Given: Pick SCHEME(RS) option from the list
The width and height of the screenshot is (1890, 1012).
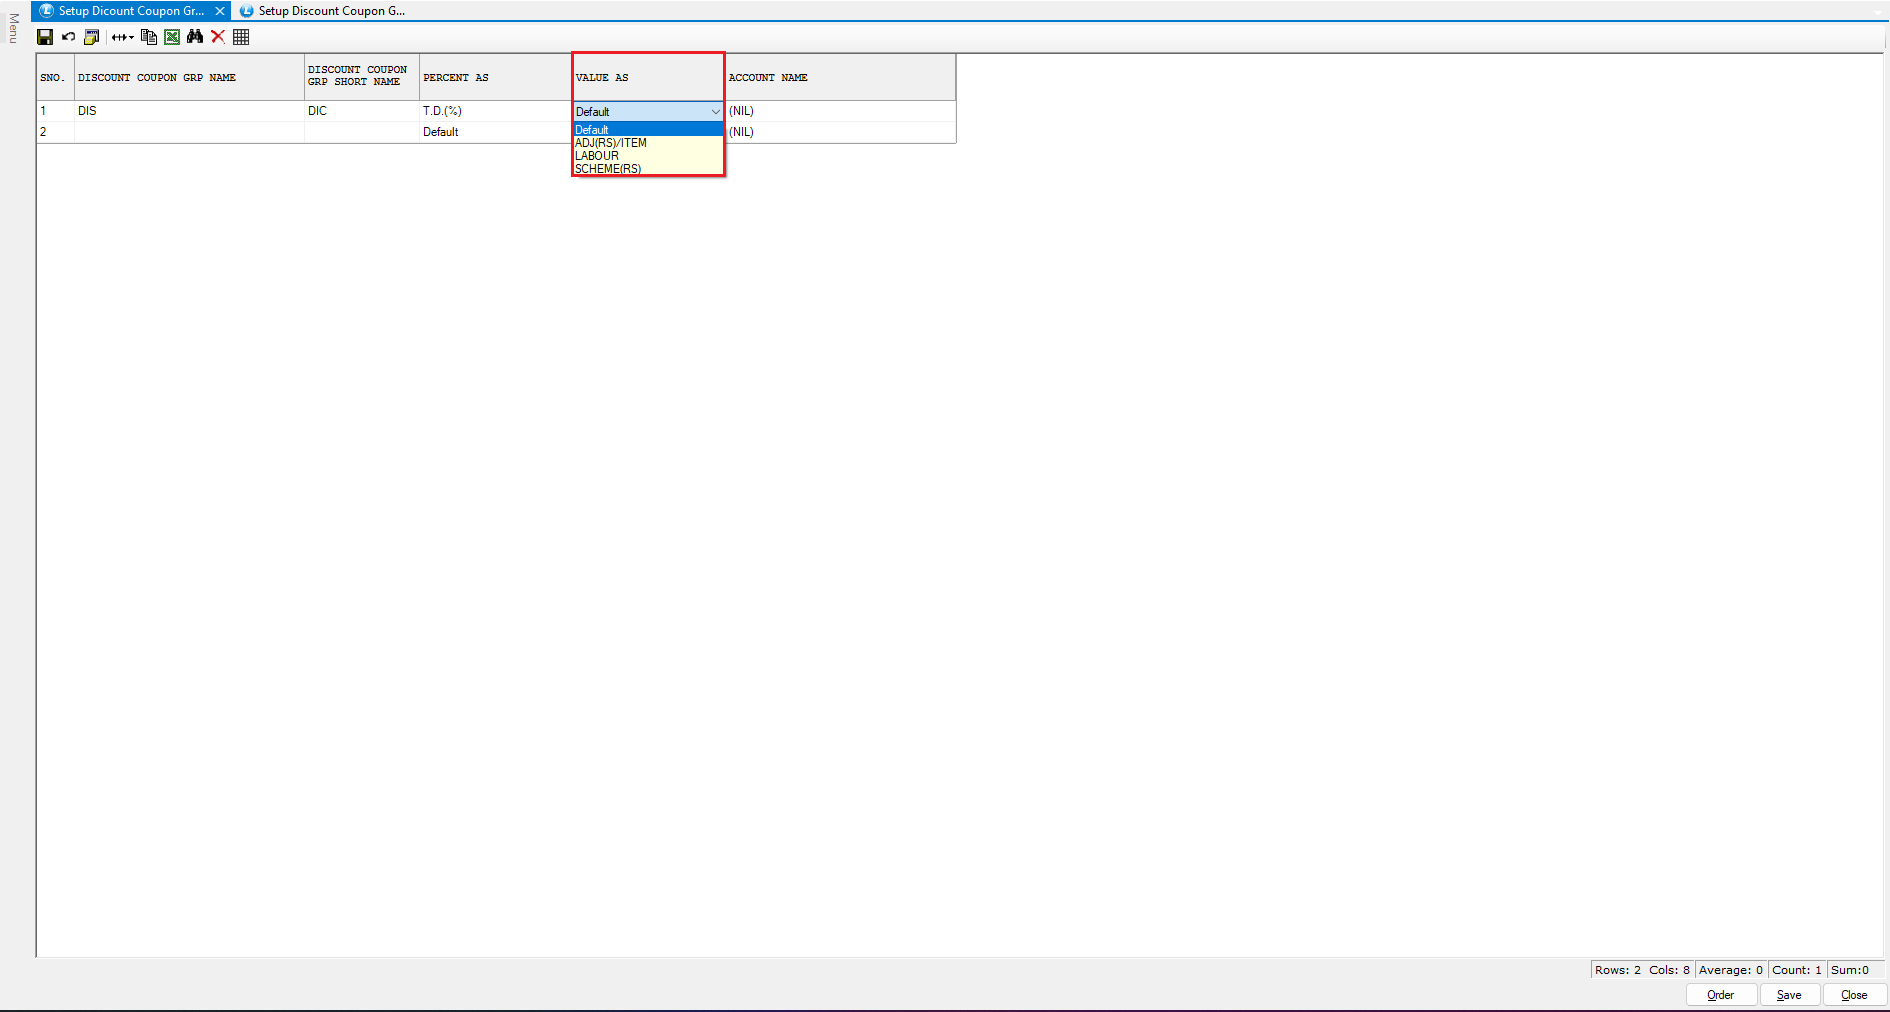Looking at the screenshot, I should [608, 169].
